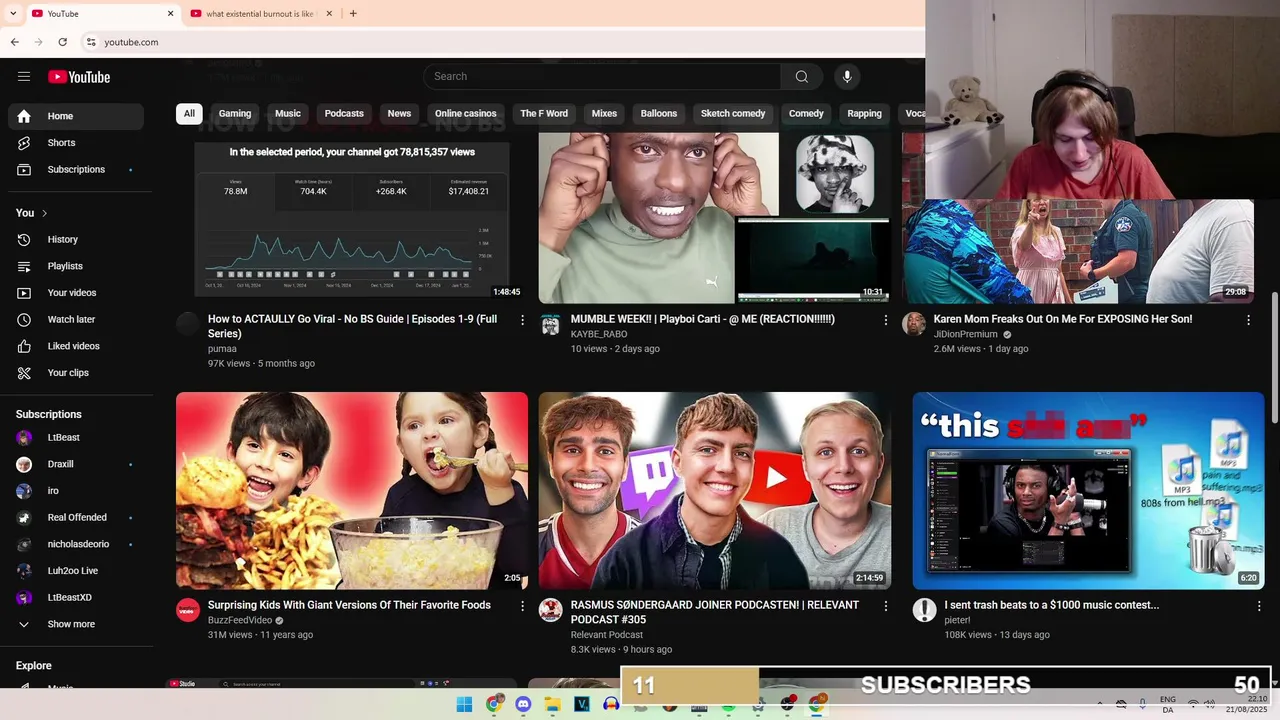
Task: Open watch History
Action: (76, 239)
